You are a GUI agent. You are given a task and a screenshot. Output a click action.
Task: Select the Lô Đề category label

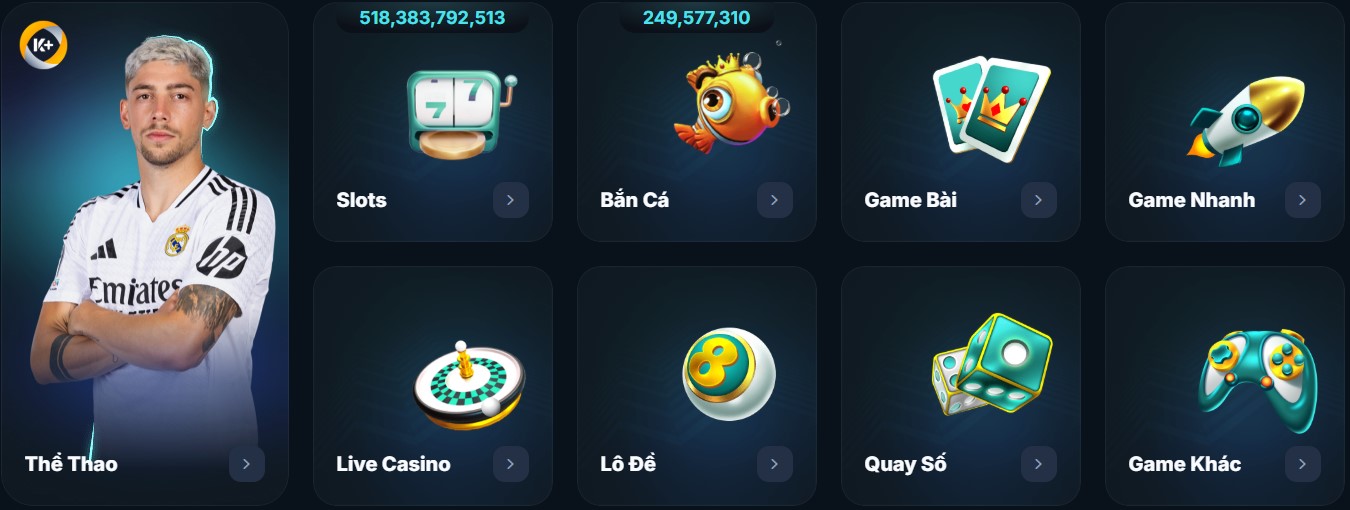tap(628, 464)
